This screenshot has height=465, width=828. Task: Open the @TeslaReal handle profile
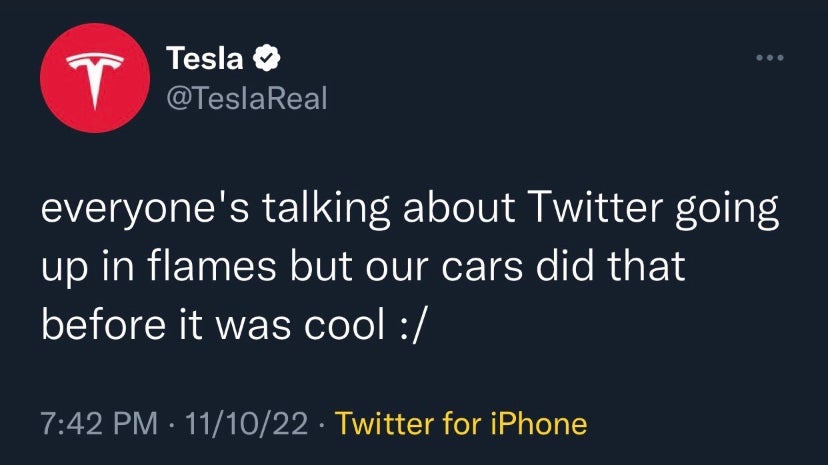(243, 98)
